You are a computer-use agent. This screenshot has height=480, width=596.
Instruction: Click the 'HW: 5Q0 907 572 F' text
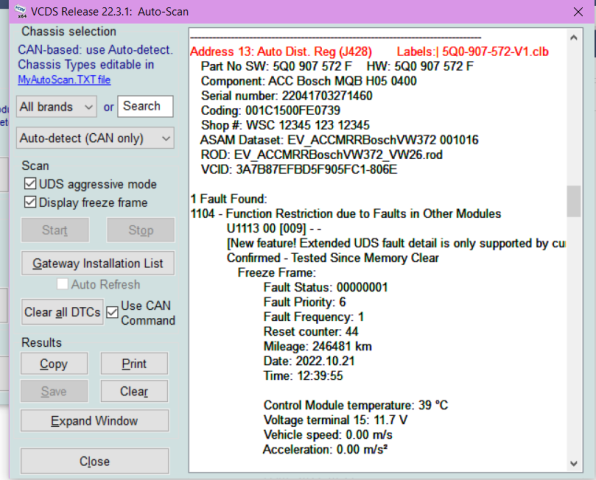pos(420,67)
